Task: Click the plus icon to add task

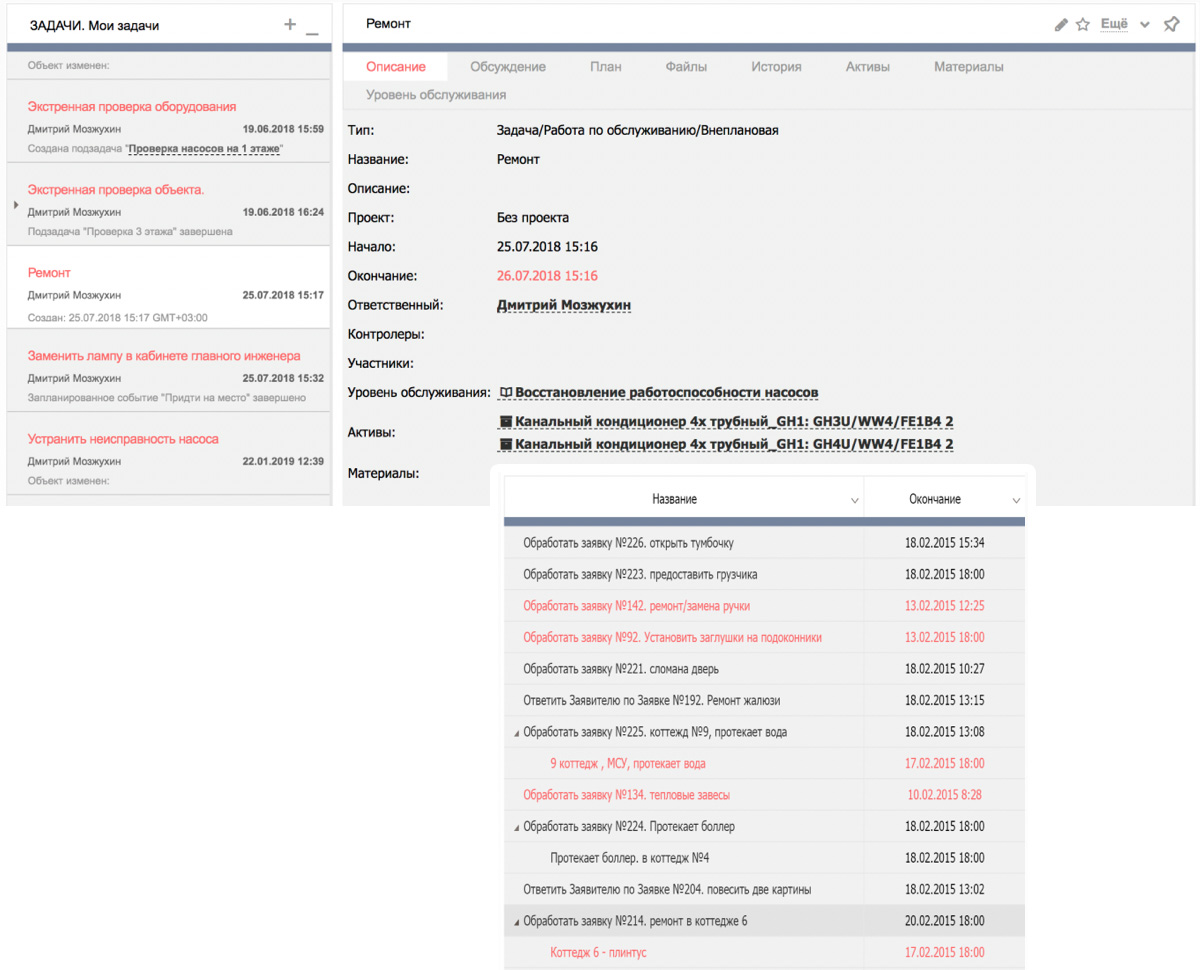Action: pyautogui.click(x=290, y=25)
